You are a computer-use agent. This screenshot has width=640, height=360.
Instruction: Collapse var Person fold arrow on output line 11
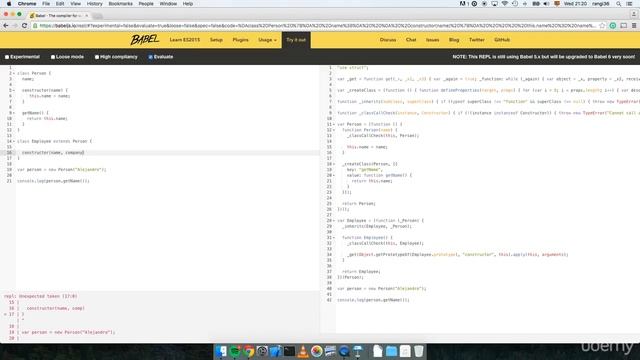pos(334,124)
